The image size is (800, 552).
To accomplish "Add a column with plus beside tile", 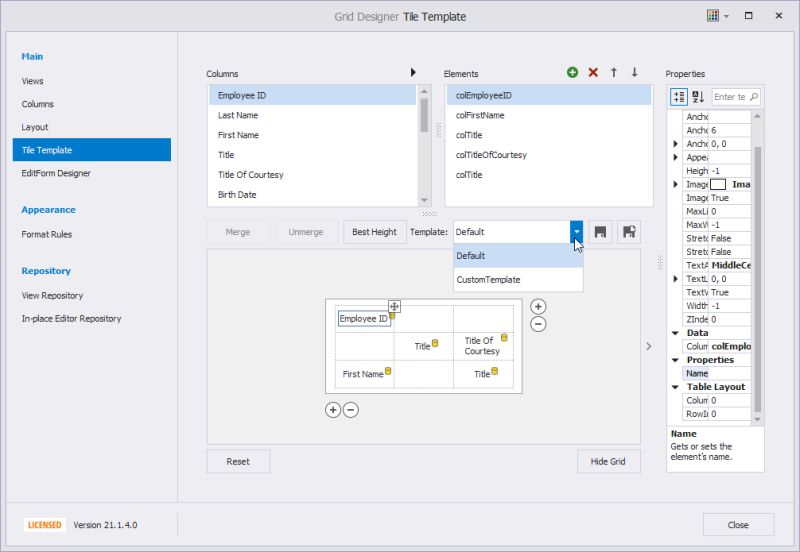I will [x=538, y=306].
